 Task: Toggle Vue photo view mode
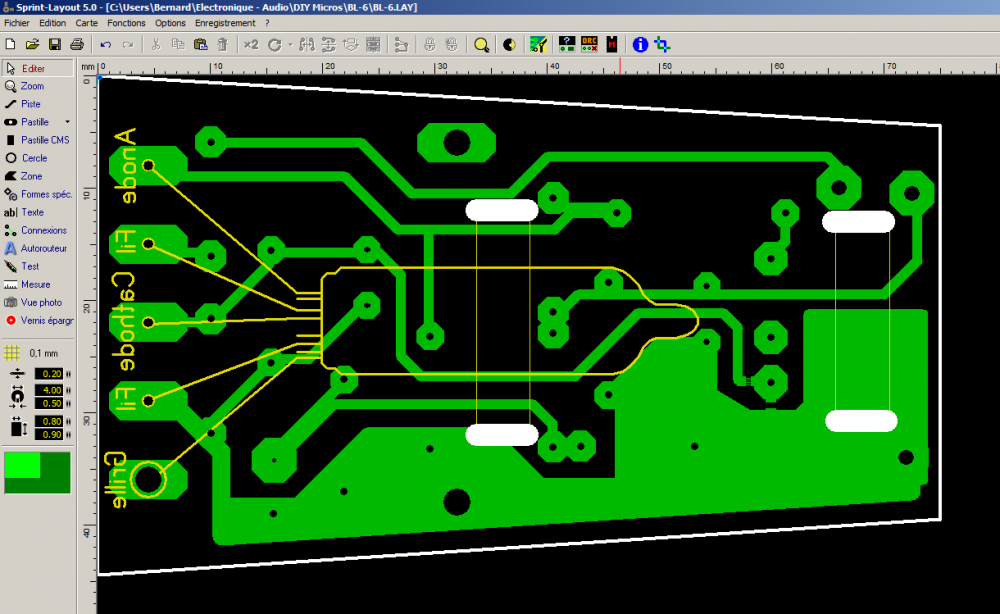[x=38, y=302]
